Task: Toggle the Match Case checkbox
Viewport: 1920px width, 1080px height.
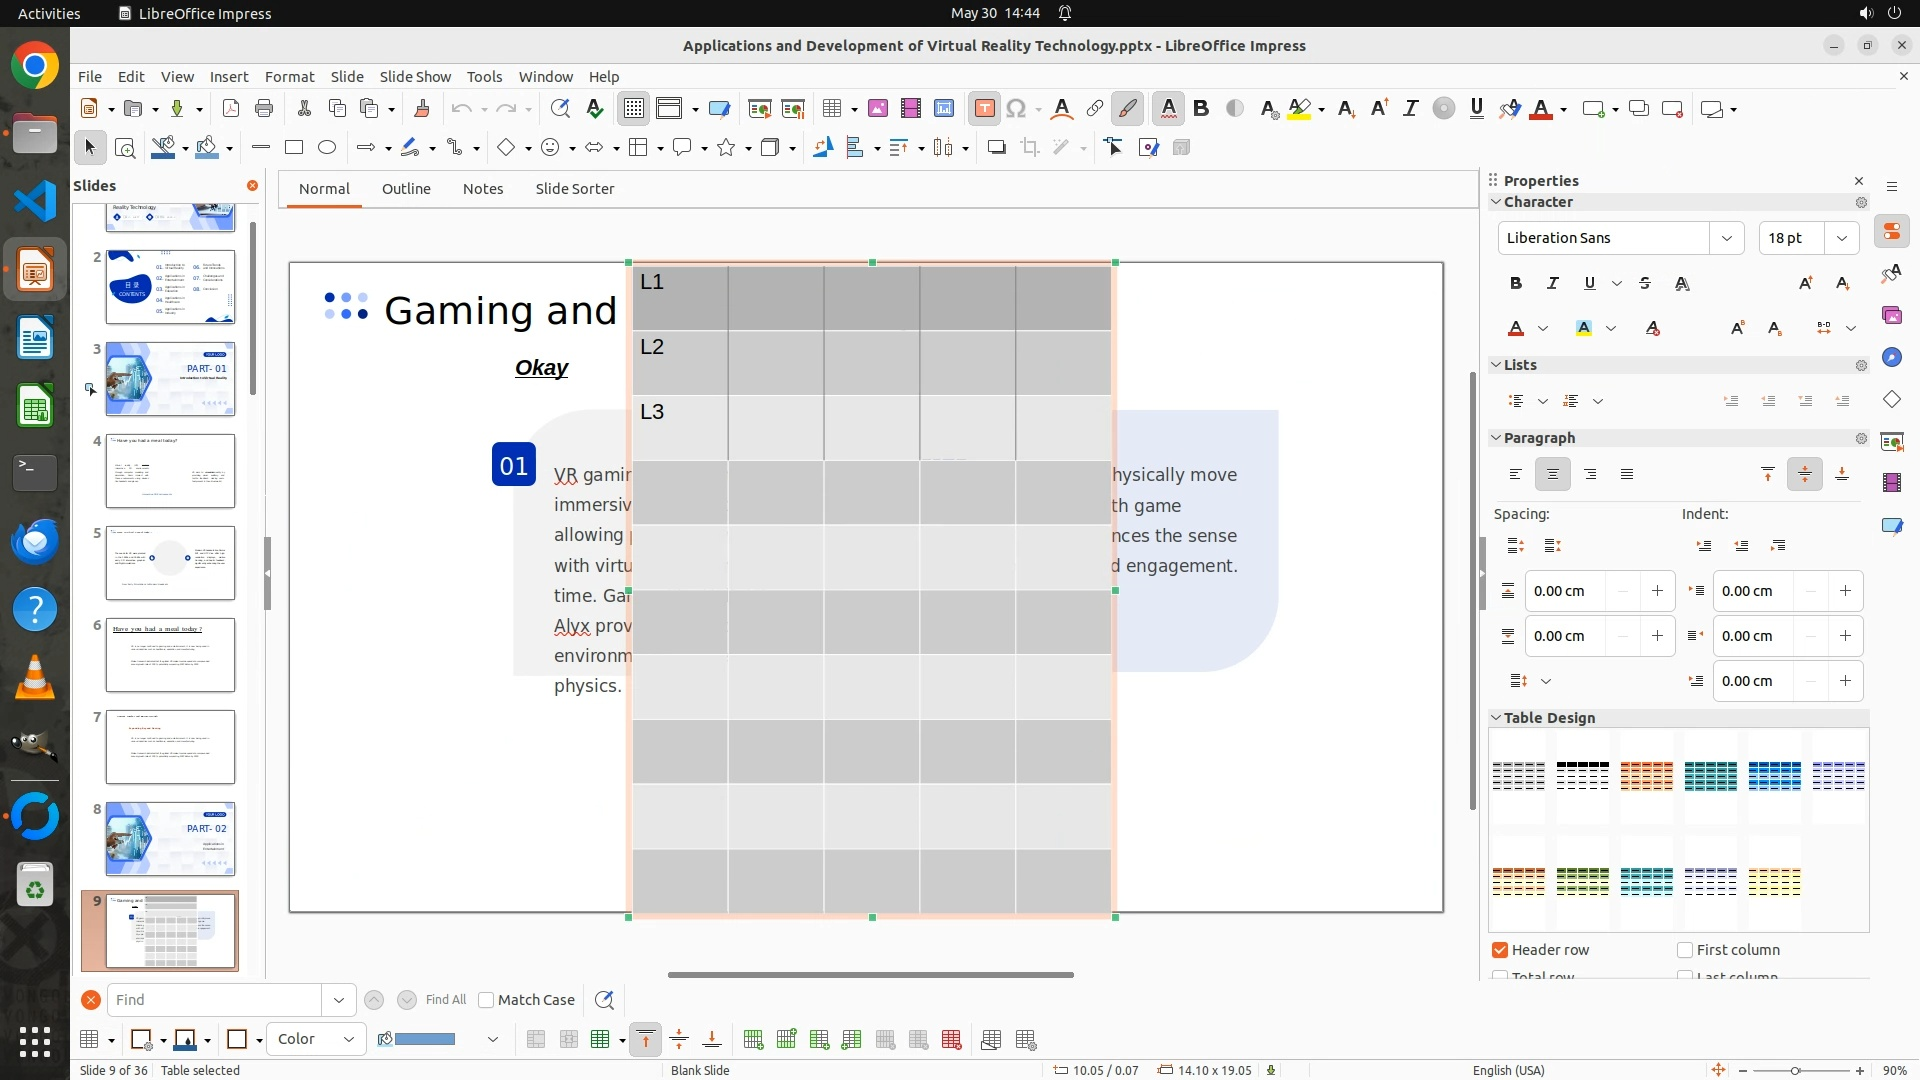Action: click(x=487, y=1000)
